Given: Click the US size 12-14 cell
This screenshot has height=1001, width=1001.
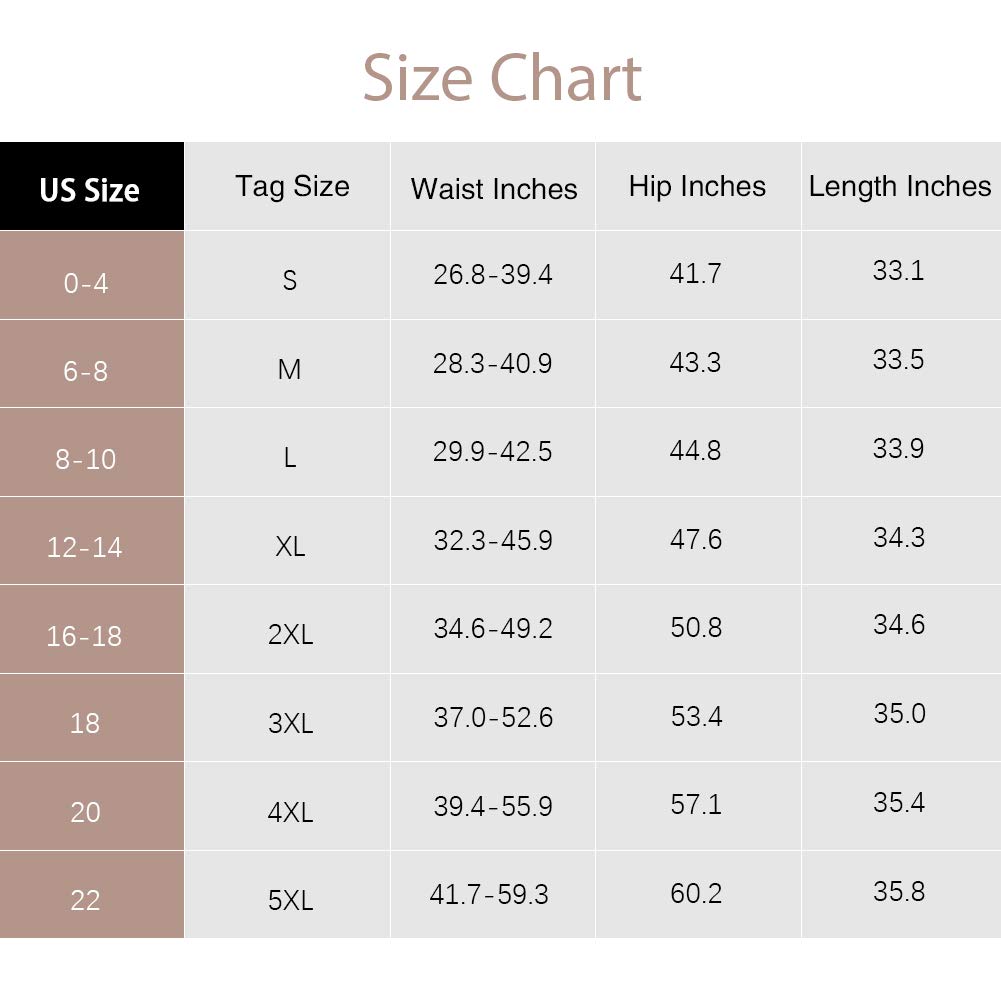Looking at the screenshot, I should 85,547.
